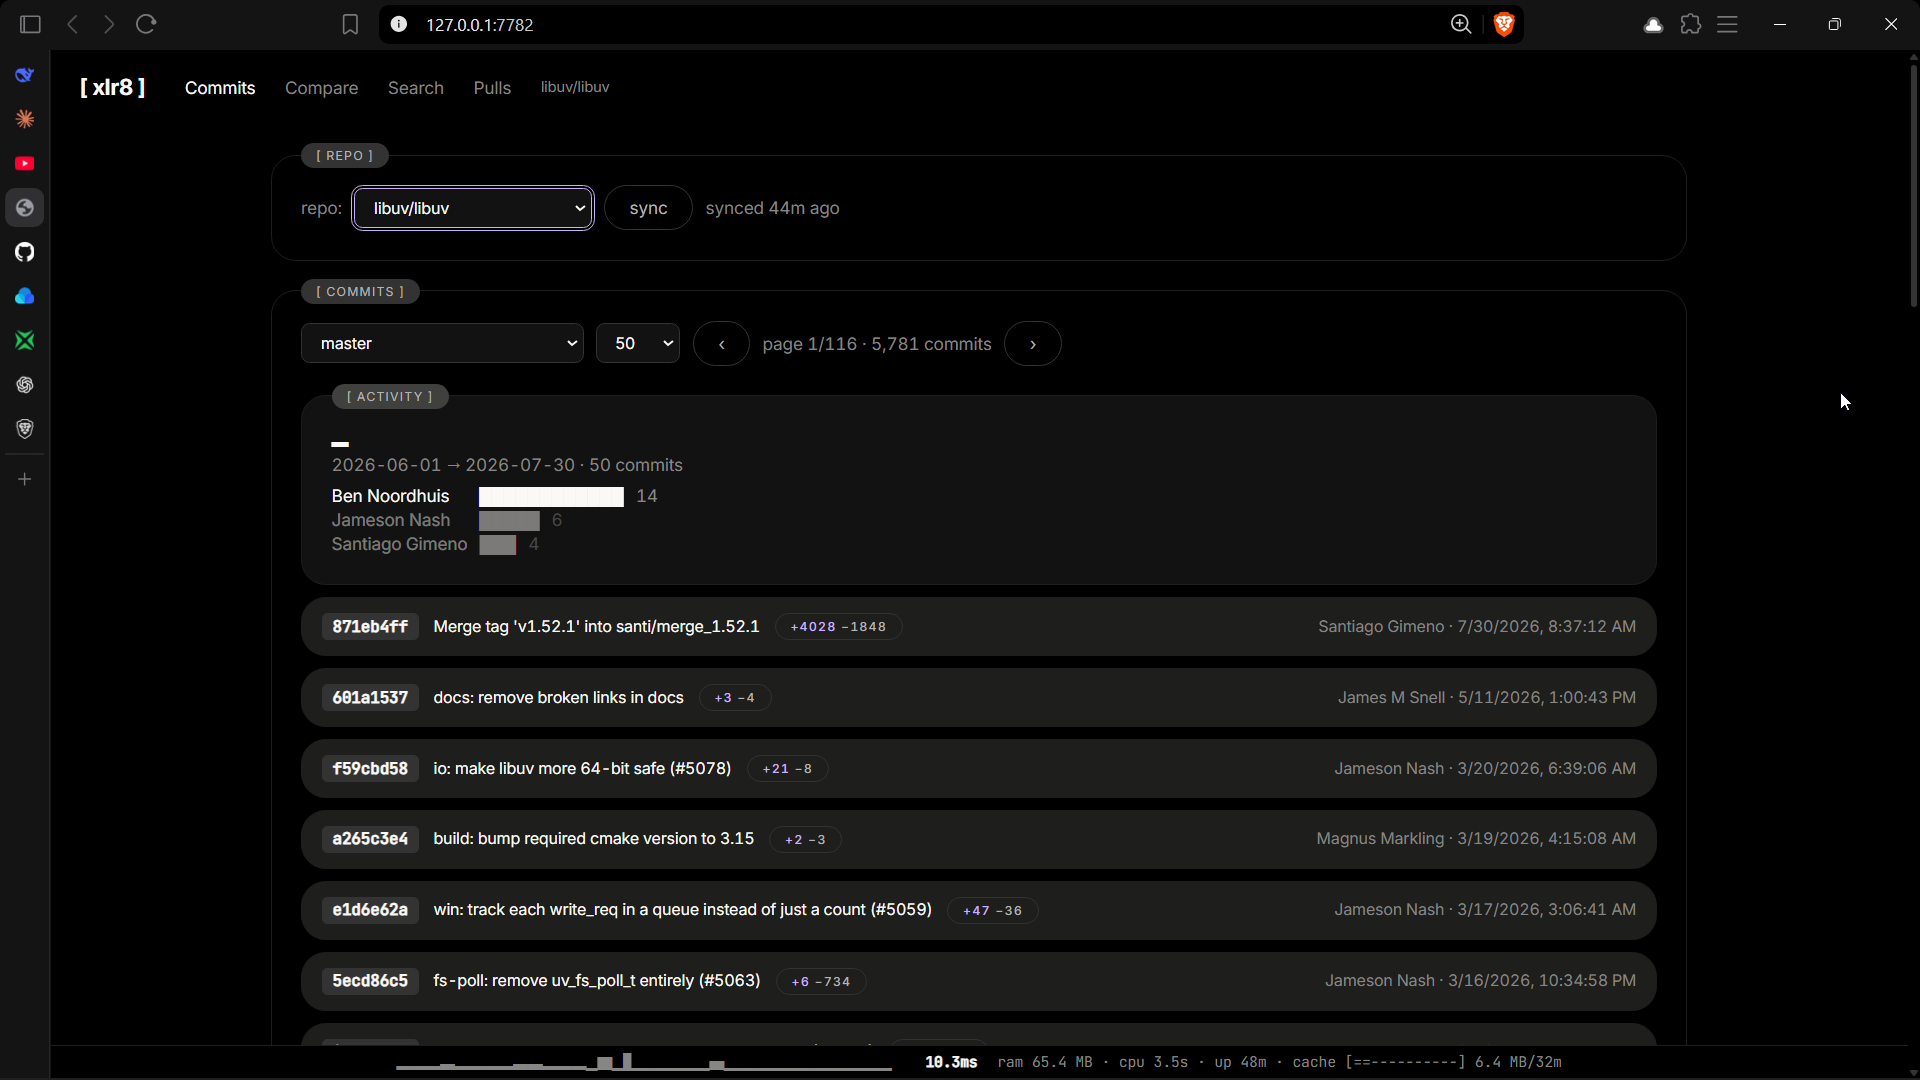Go back with the browser back arrow
Image resolution: width=1920 pixels, height=1080 pixels.
pos(72,24)
